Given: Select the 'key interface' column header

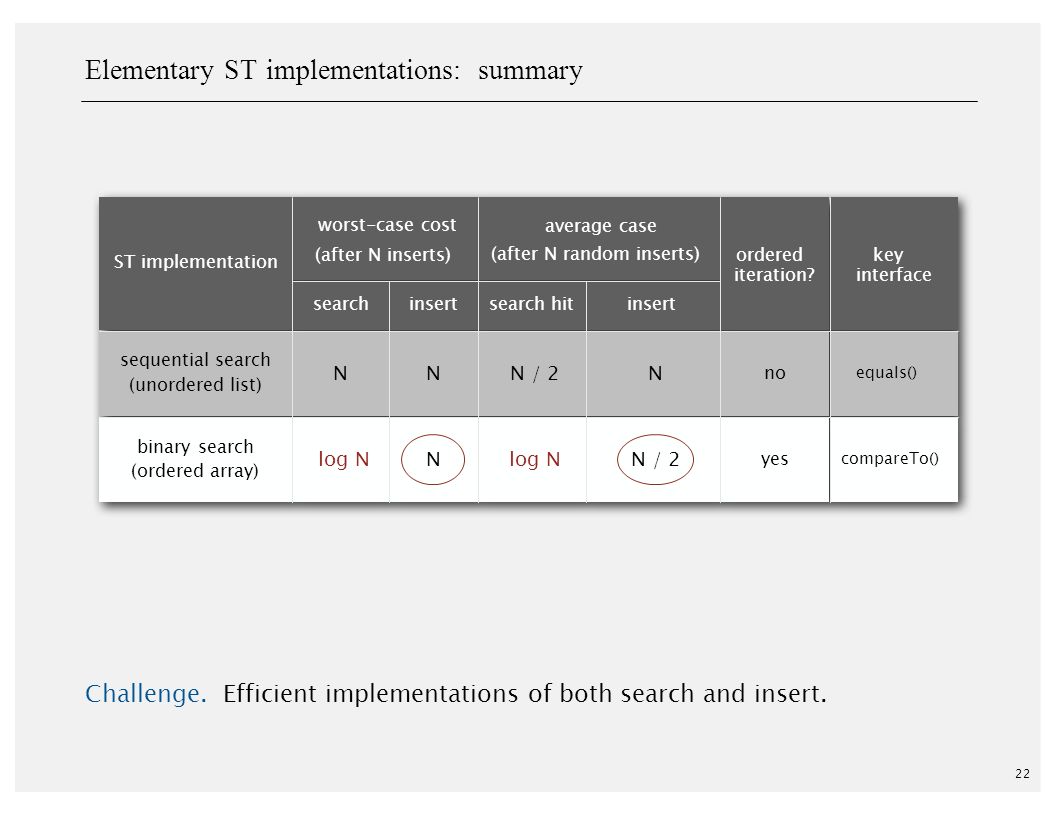Looking at the screenshot, I should point(894,264).
